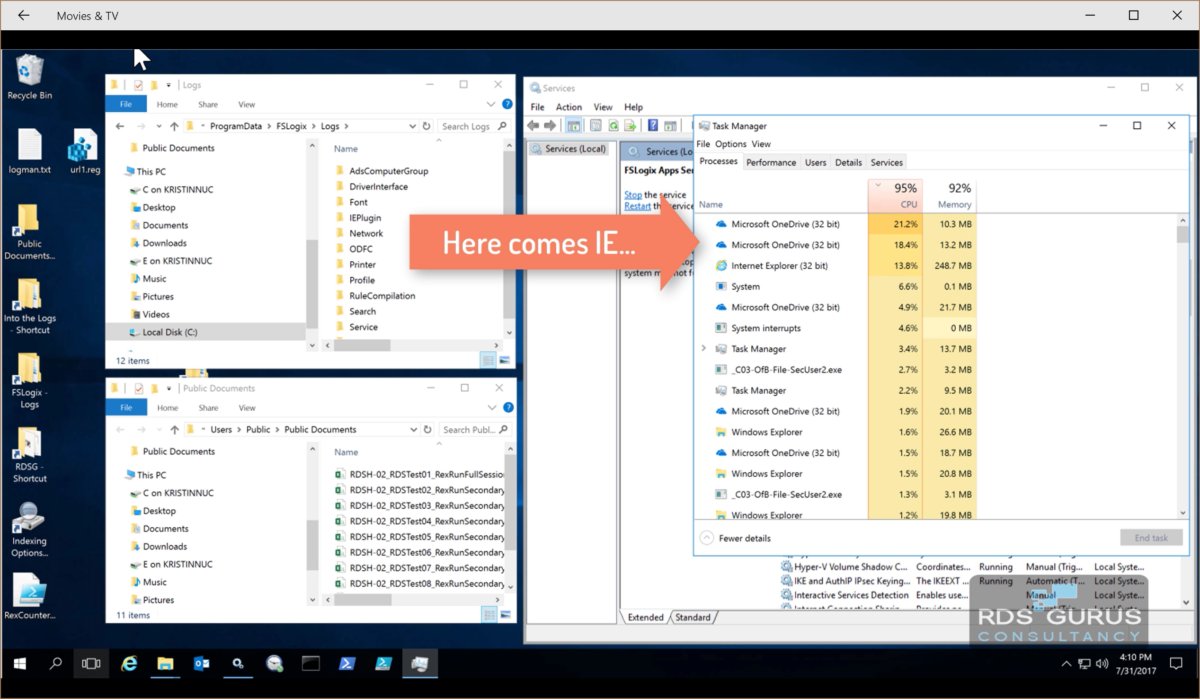This screenshot has height=699, width=1200.
Task: Expand Task Manager process group row
Action: pyautogui.click(x=704, y=349)
